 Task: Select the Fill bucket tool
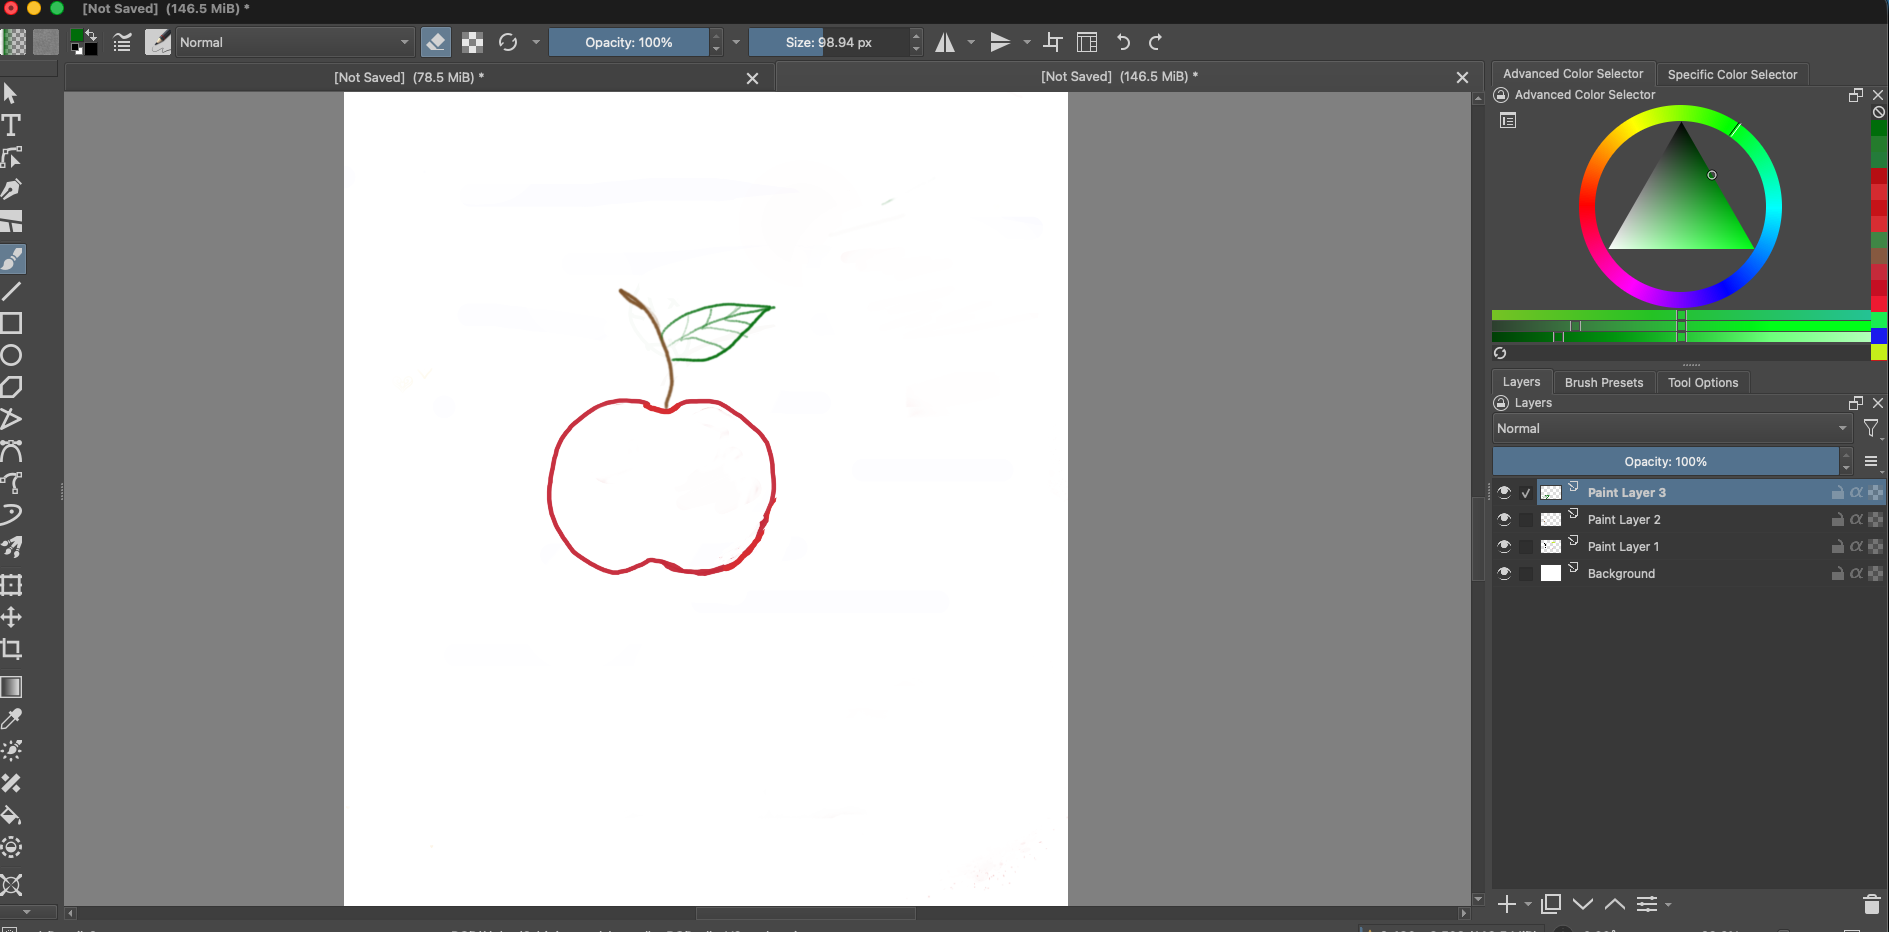[11, 815]
